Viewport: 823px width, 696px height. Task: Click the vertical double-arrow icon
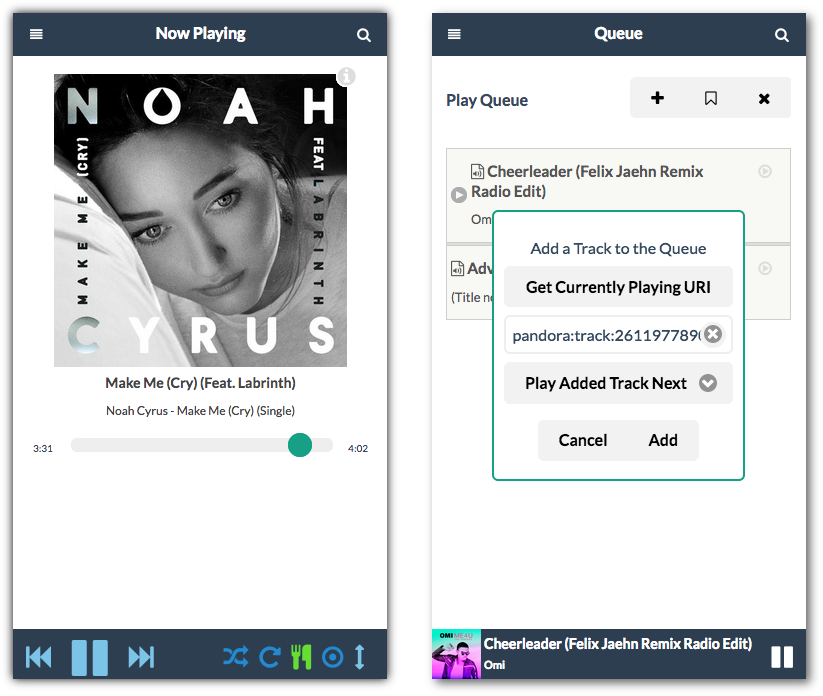tap(360, 657)
